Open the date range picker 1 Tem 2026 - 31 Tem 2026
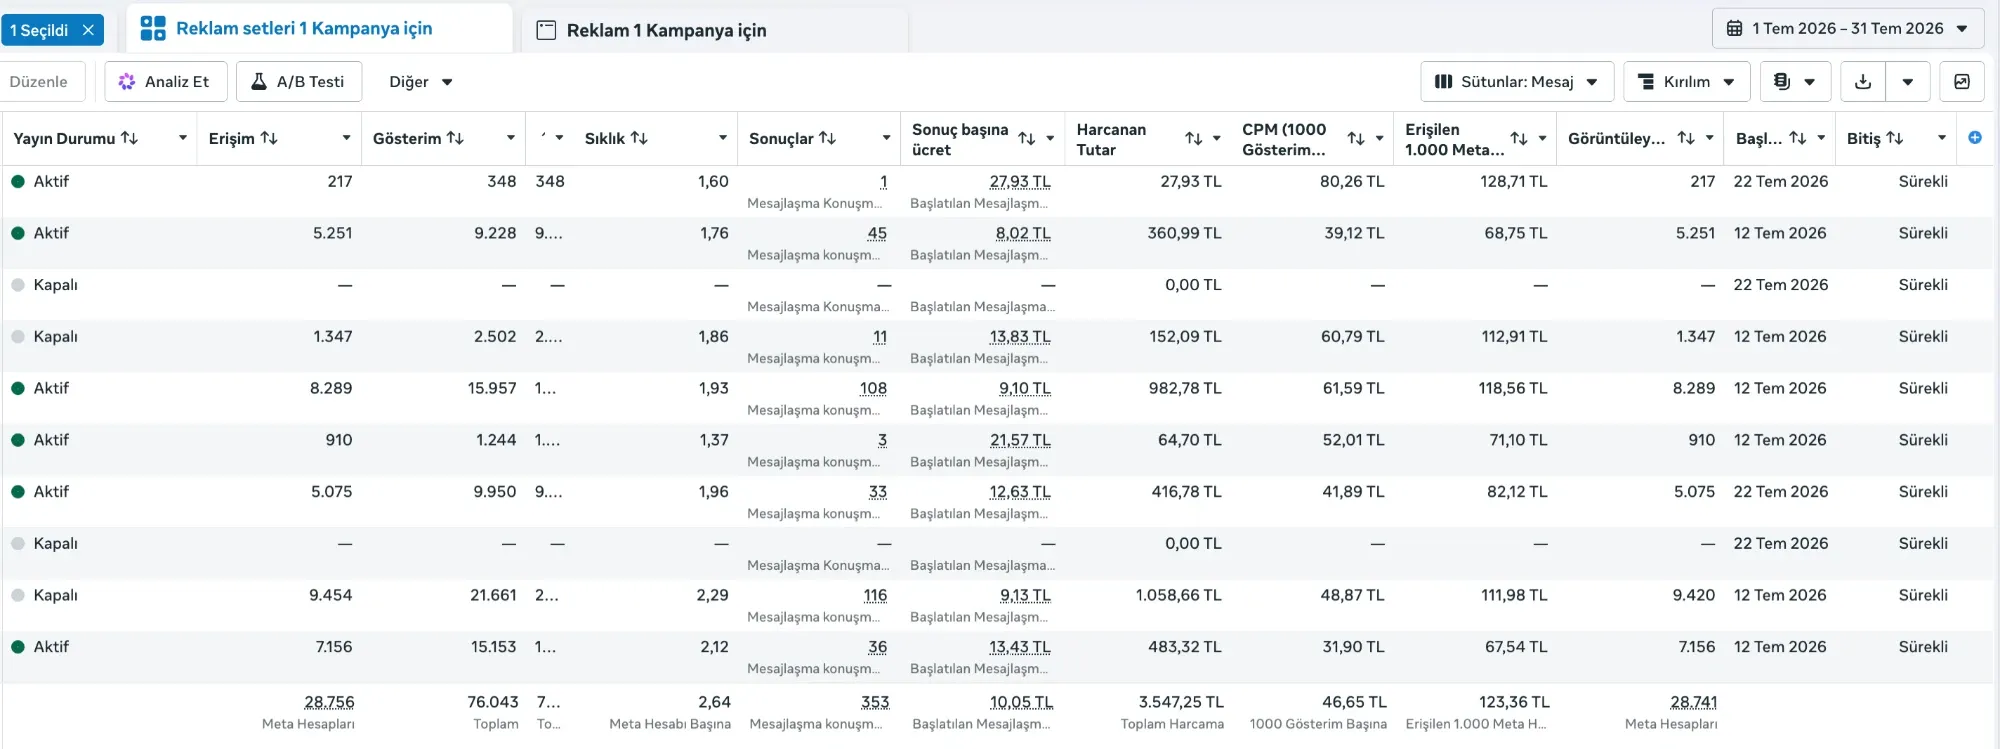This screenshot has height=749, width=2000. click(x=1848, y=29)
